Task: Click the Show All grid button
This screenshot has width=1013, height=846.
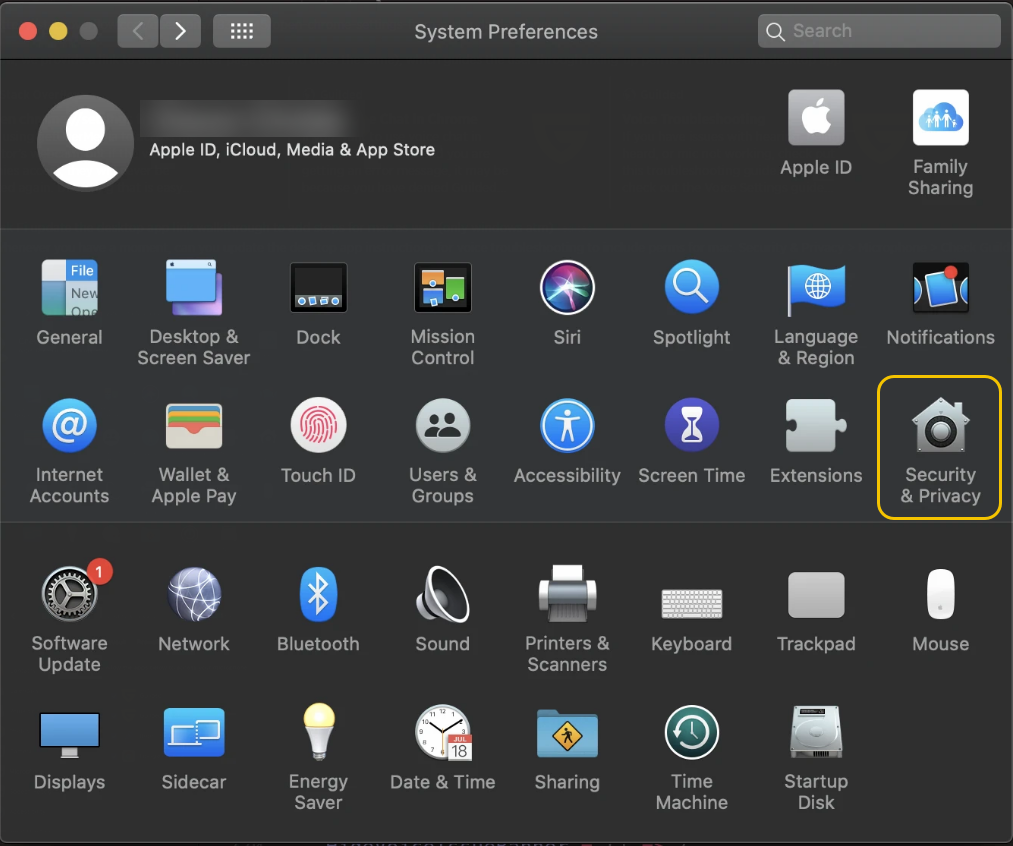Action: [x=242, y=31]
